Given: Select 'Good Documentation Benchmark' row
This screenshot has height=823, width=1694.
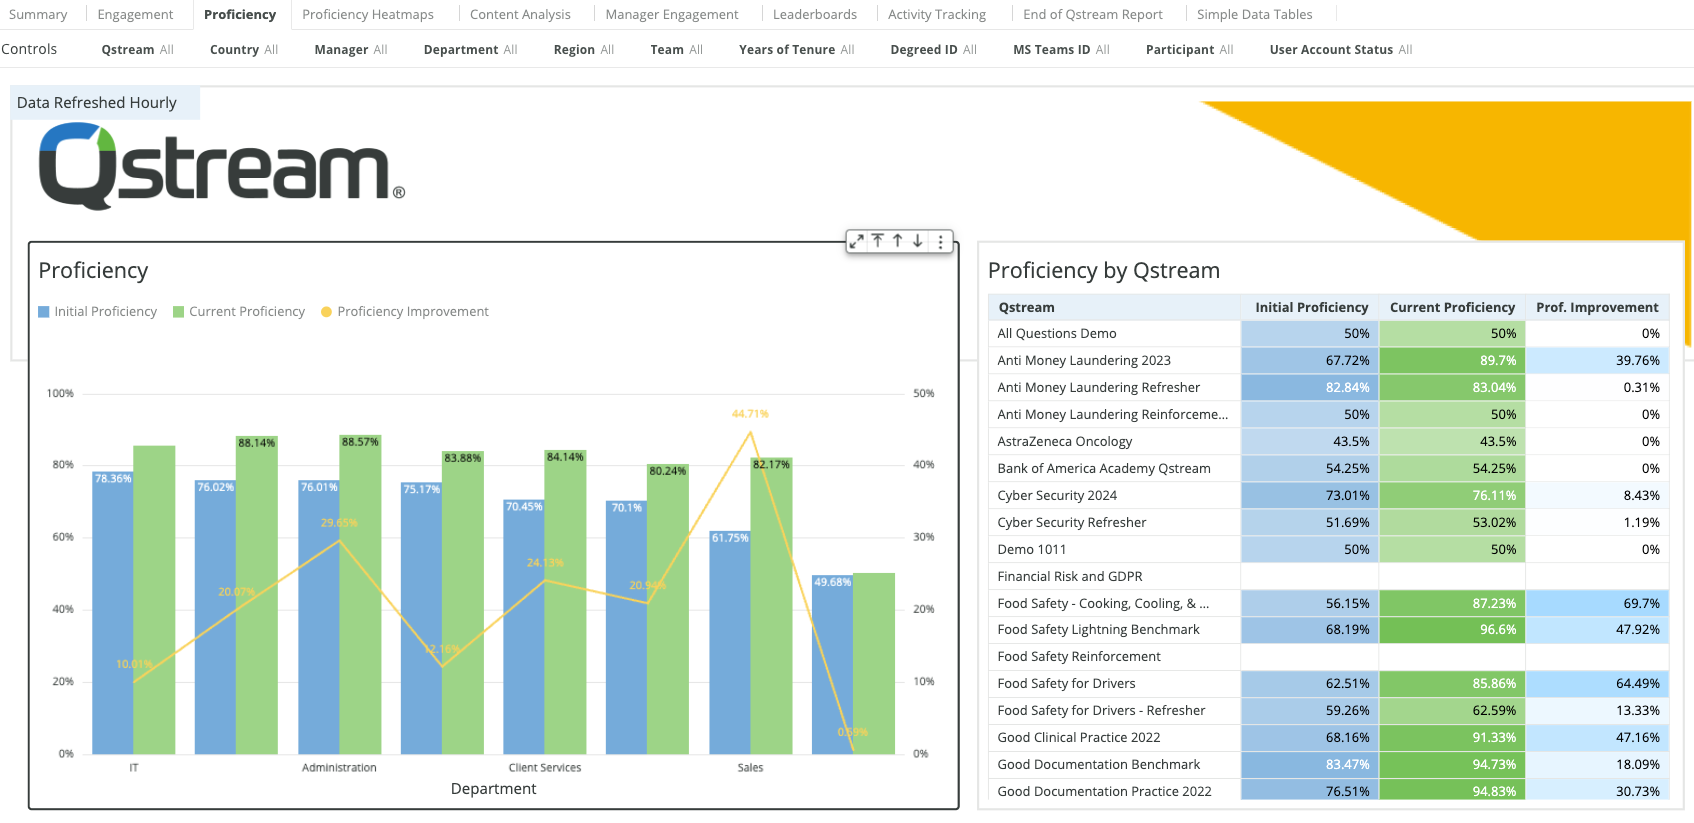Looking at the screenshot, I should (1328, 765).
